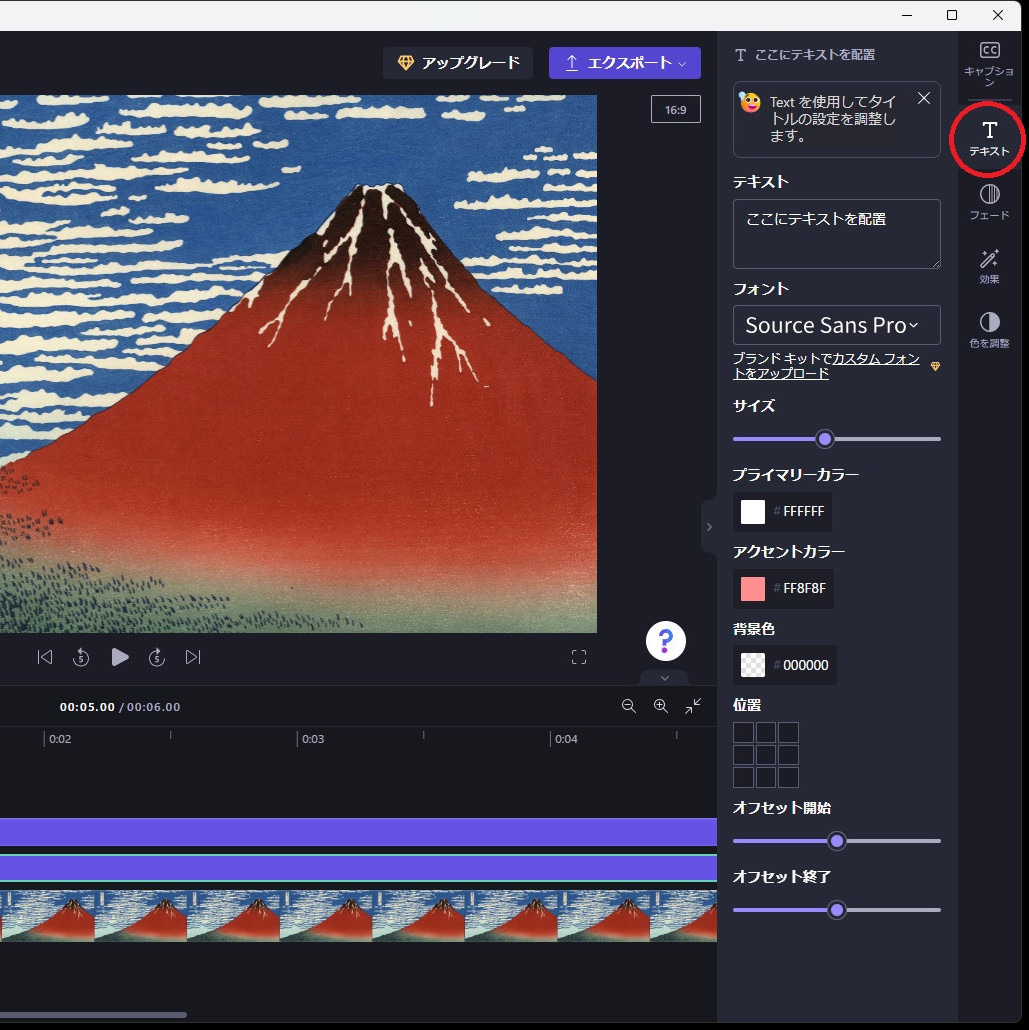This screenshot has width=1029, height=1030.
Task: Open the フェード (Fade) sidebar tab
Action: (x=989, y=202)
